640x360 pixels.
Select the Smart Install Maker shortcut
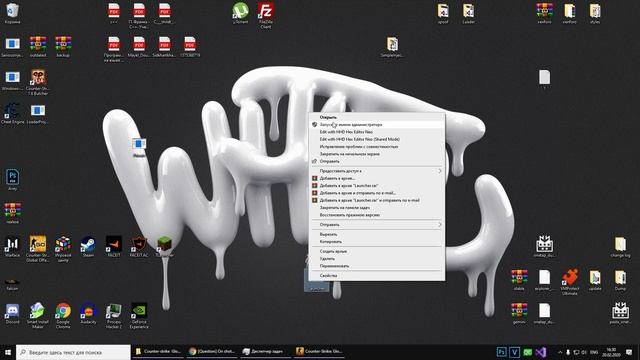(x=38, y=316)
